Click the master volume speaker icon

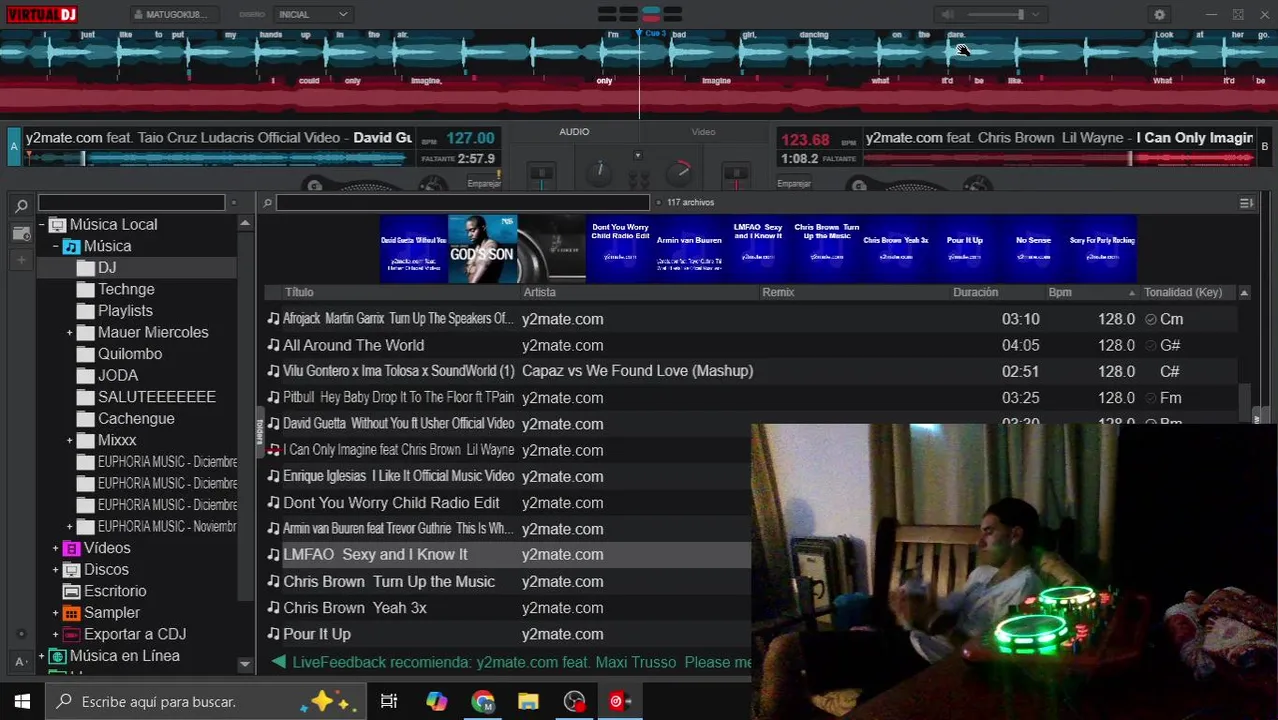[x=947, y=15]
